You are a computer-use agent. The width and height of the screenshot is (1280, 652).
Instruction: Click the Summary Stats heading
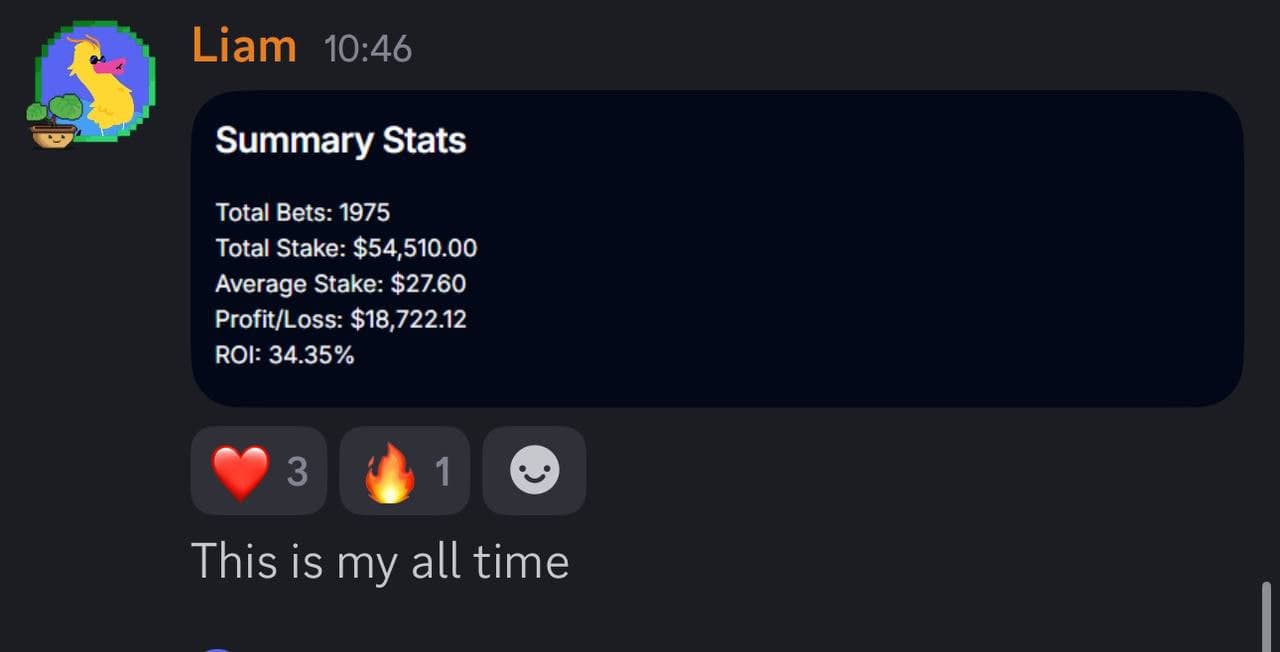[340, 141]
